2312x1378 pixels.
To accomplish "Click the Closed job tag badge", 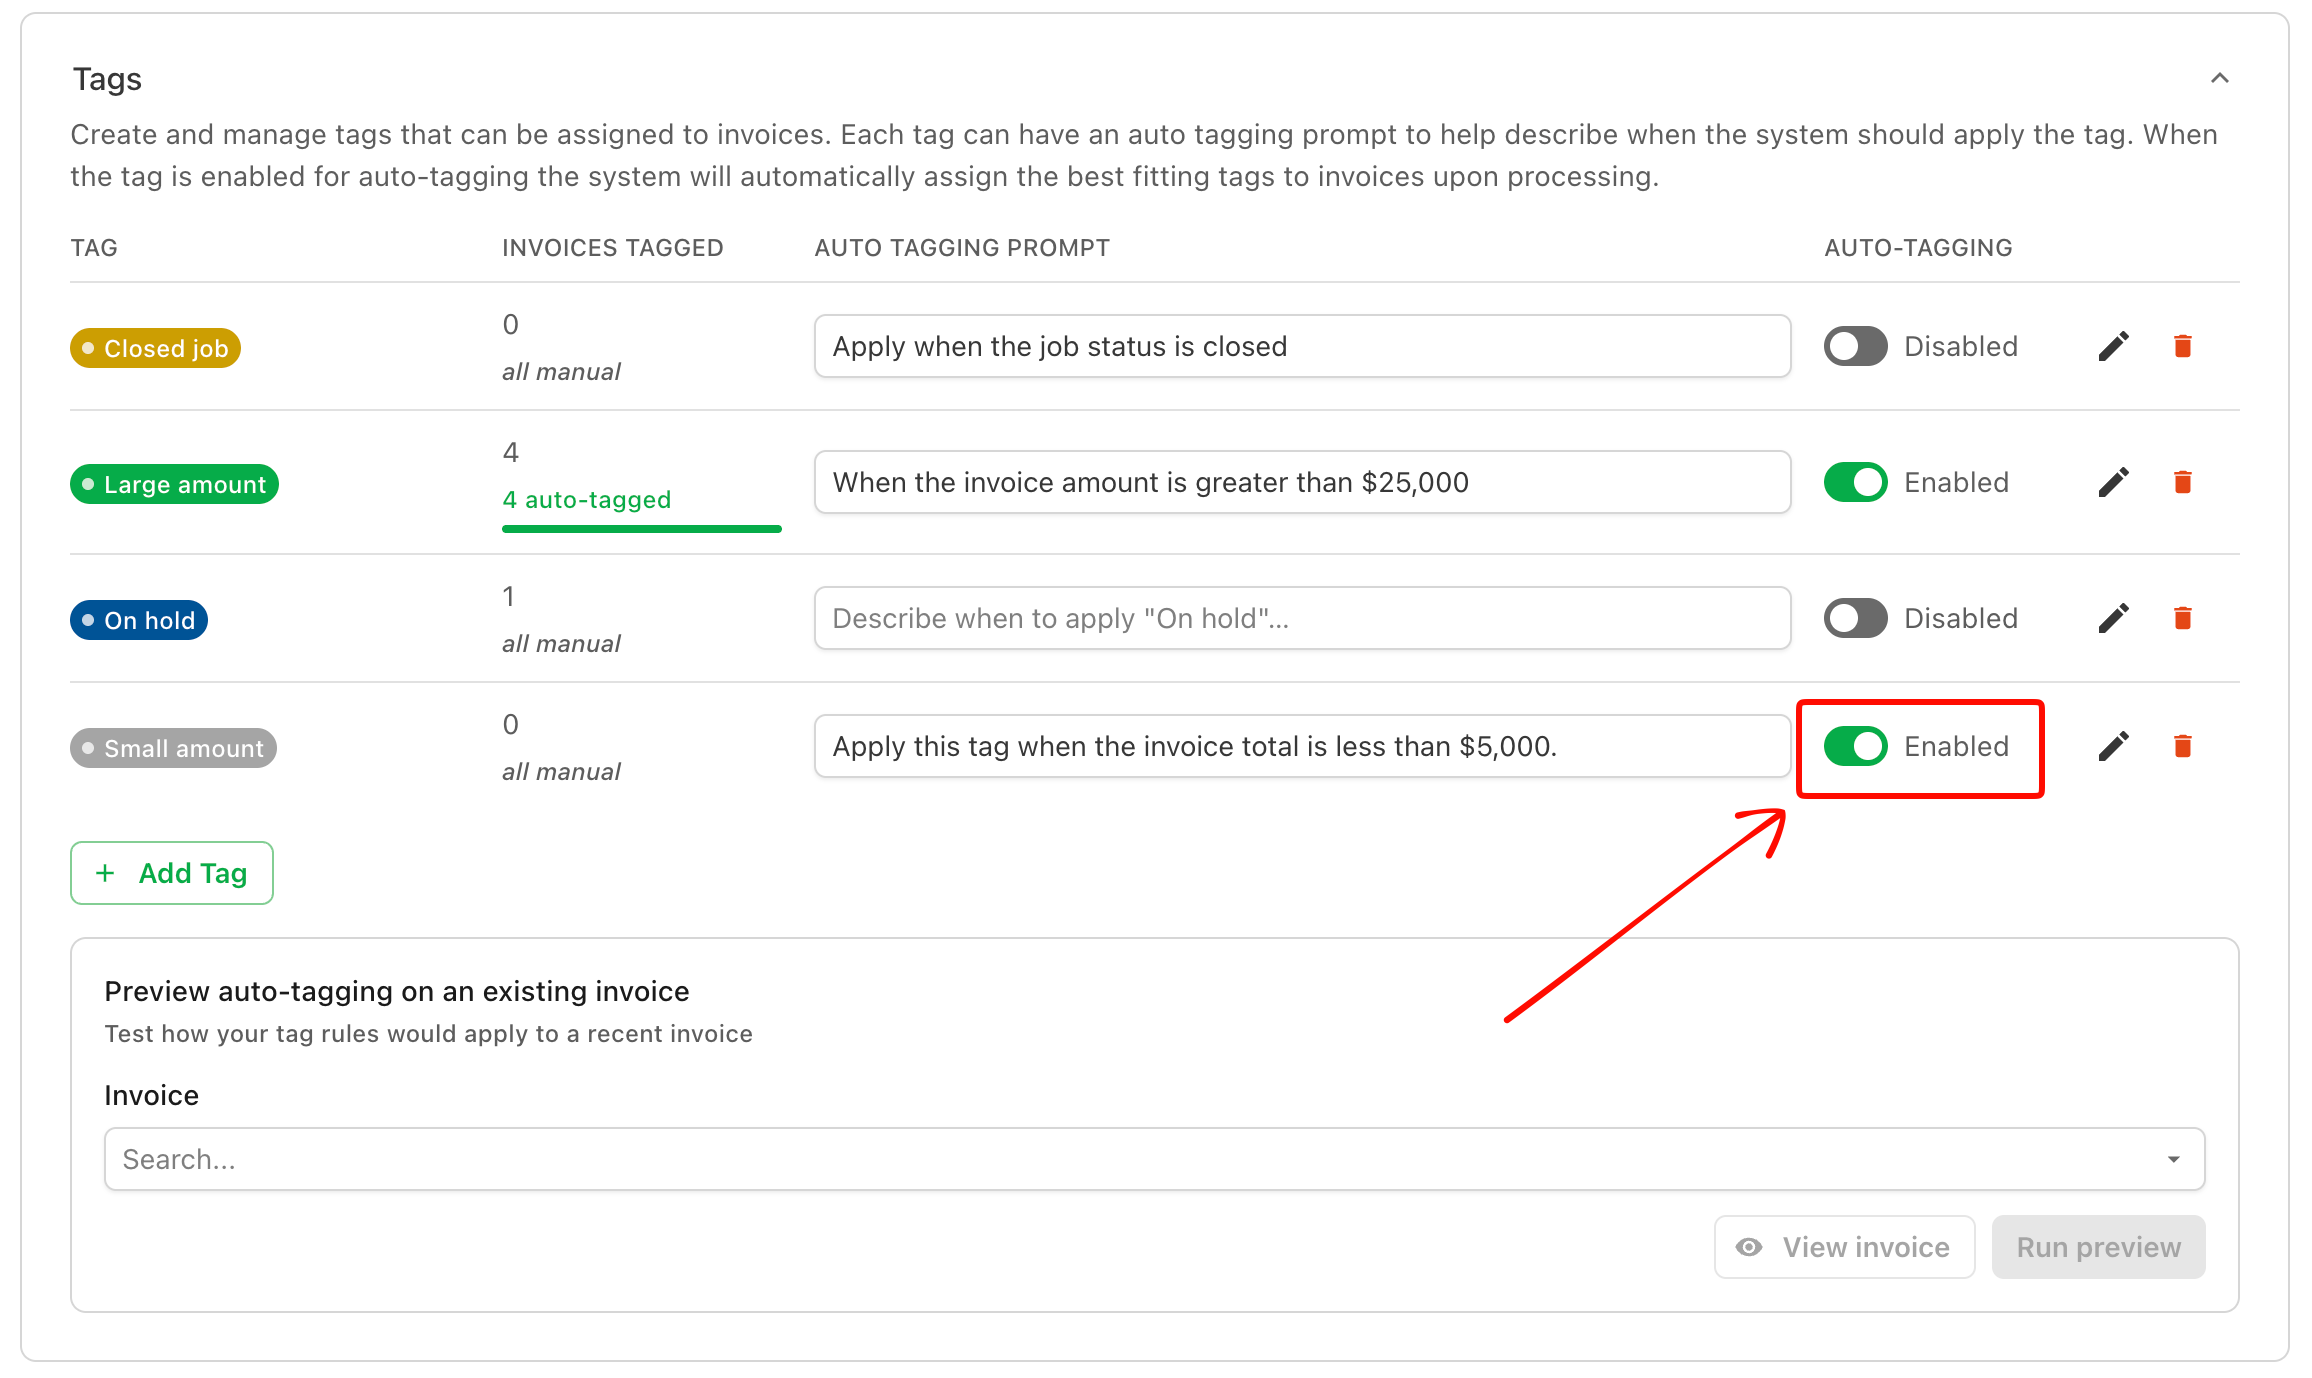I will pyautogui.click(x=155, y=348).
